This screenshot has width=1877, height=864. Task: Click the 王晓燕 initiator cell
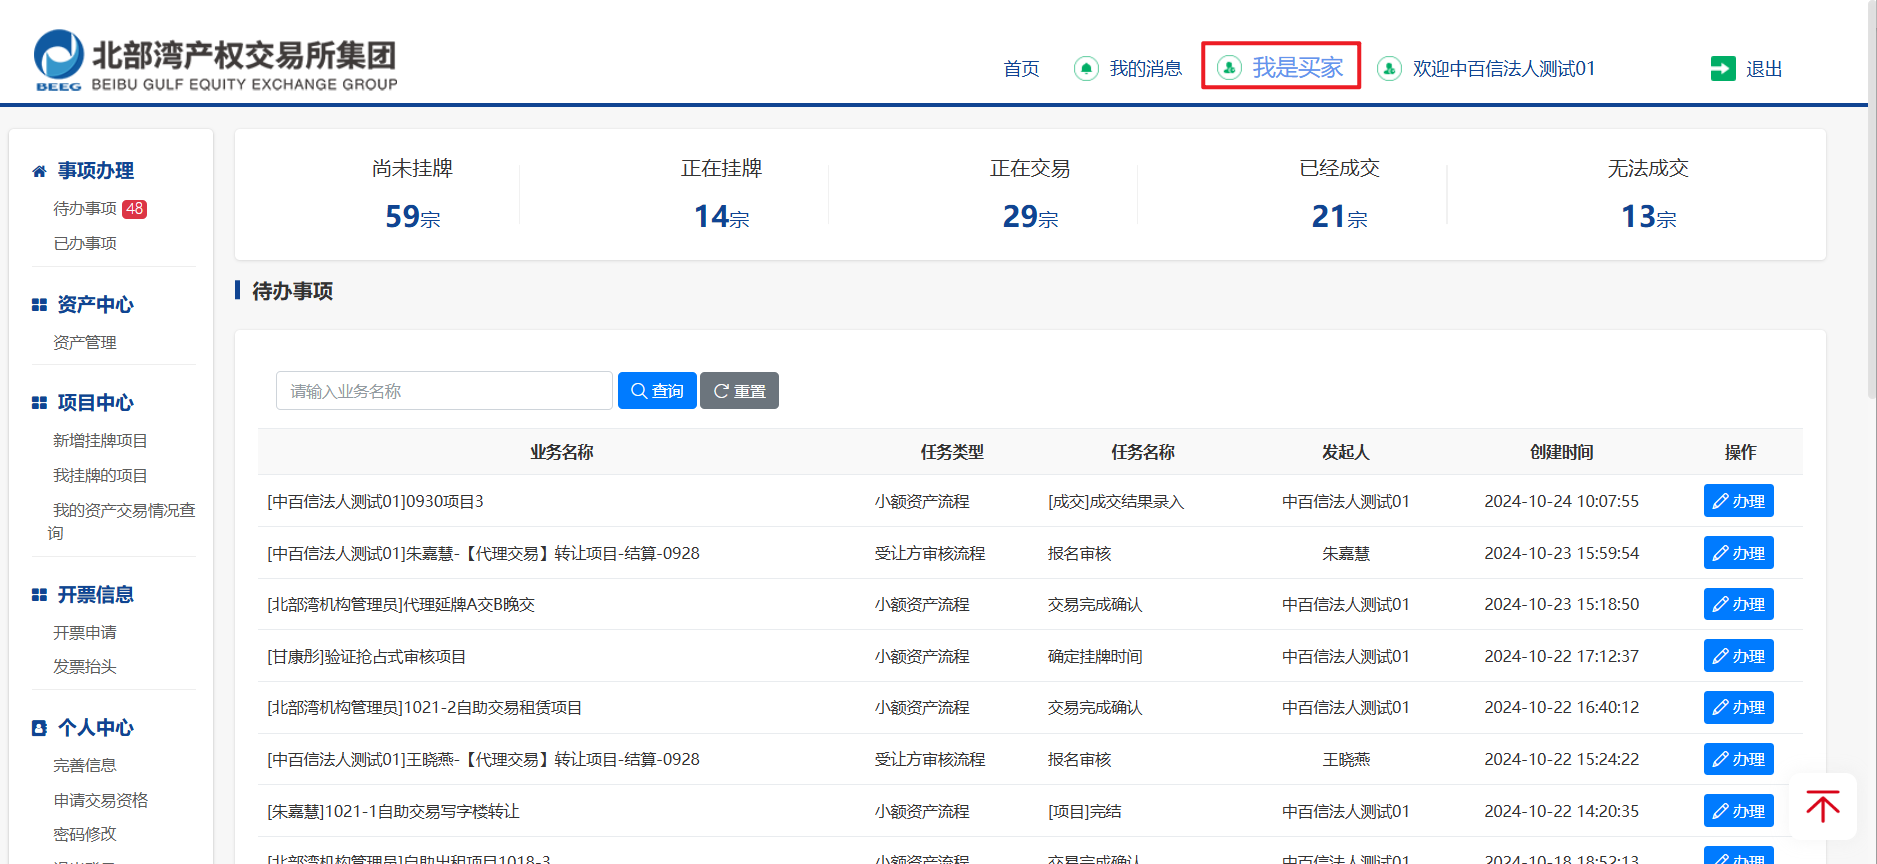(1346, 759)
